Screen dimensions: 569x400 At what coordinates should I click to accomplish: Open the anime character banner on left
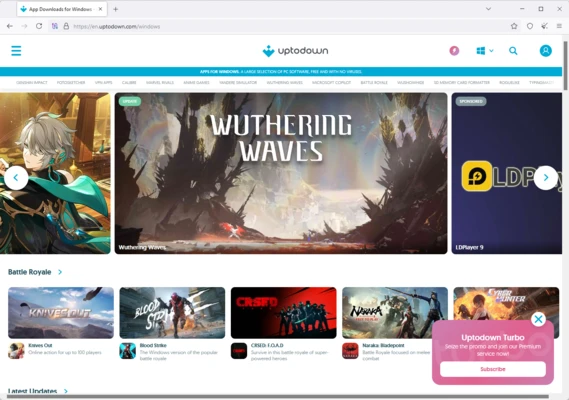click(55, 173)
